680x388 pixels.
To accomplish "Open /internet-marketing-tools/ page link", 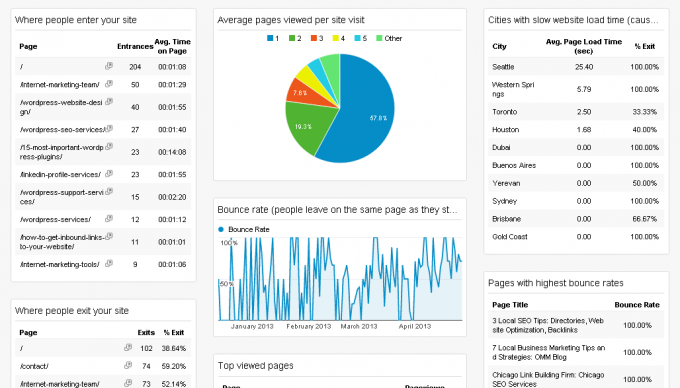I will [x=59, y=264].
